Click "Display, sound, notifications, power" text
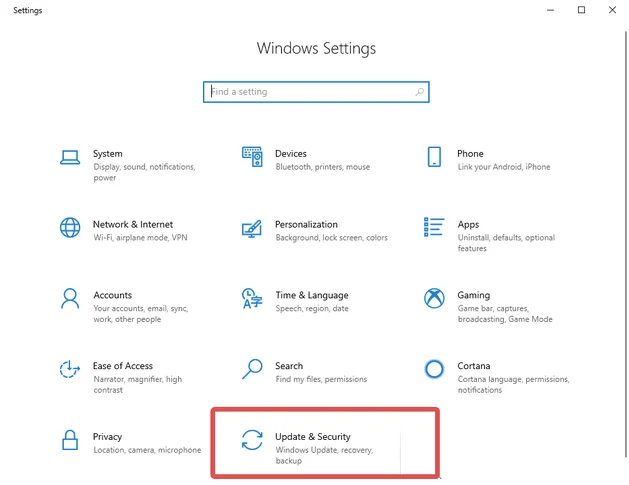 [144, 172]
